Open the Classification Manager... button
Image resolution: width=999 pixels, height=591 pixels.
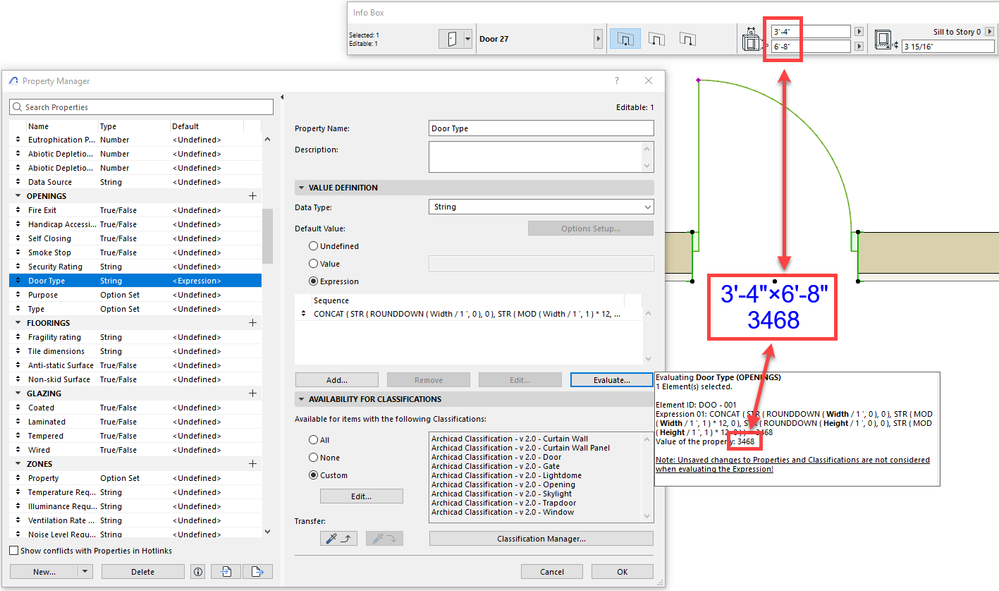(541, 539)
